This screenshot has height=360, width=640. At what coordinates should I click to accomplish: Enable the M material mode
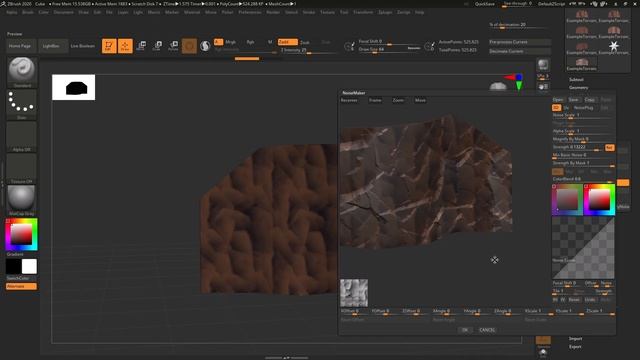[x=270, y=42]
